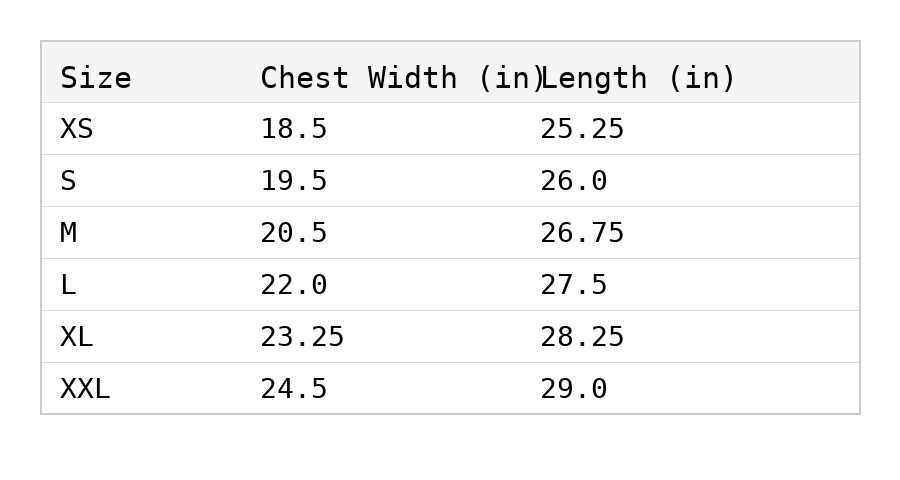Click the Size column header
Image resolution: width=900 pixels, height=480 pixels.
(x=96, y=78)
